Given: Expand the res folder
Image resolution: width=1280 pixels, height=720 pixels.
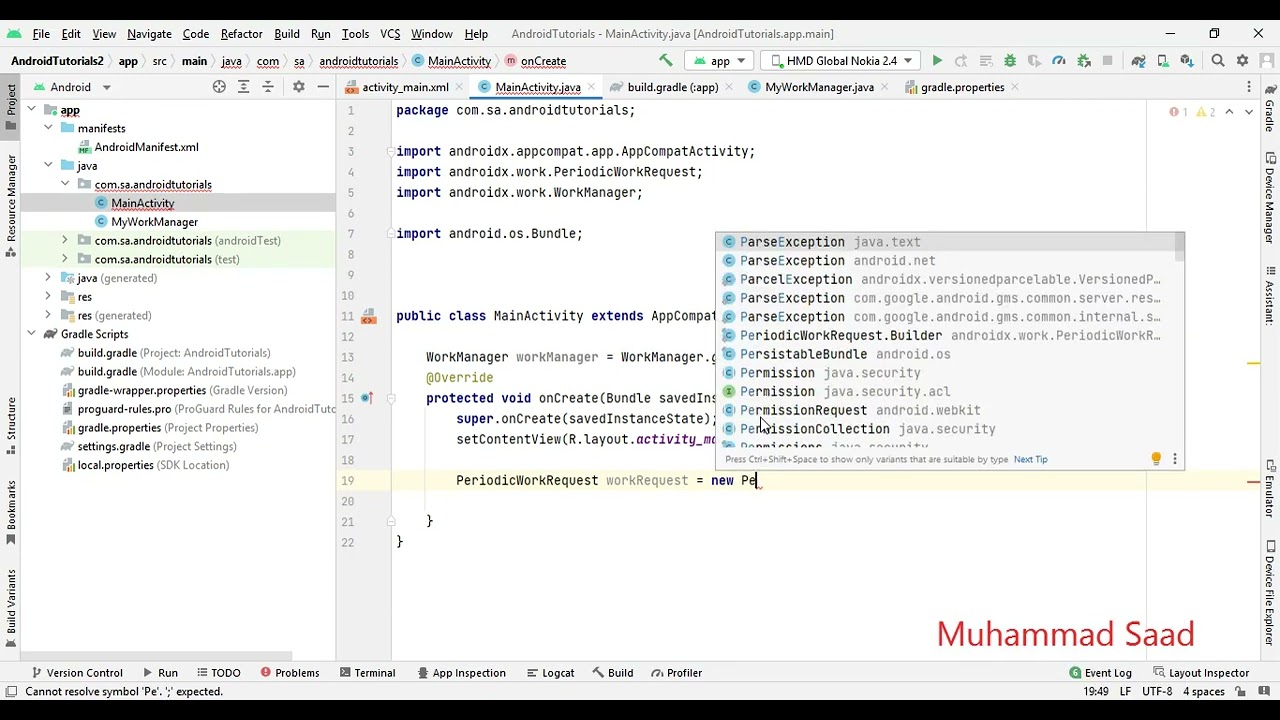Looking at the screenshot, I should tap(48, 296).
